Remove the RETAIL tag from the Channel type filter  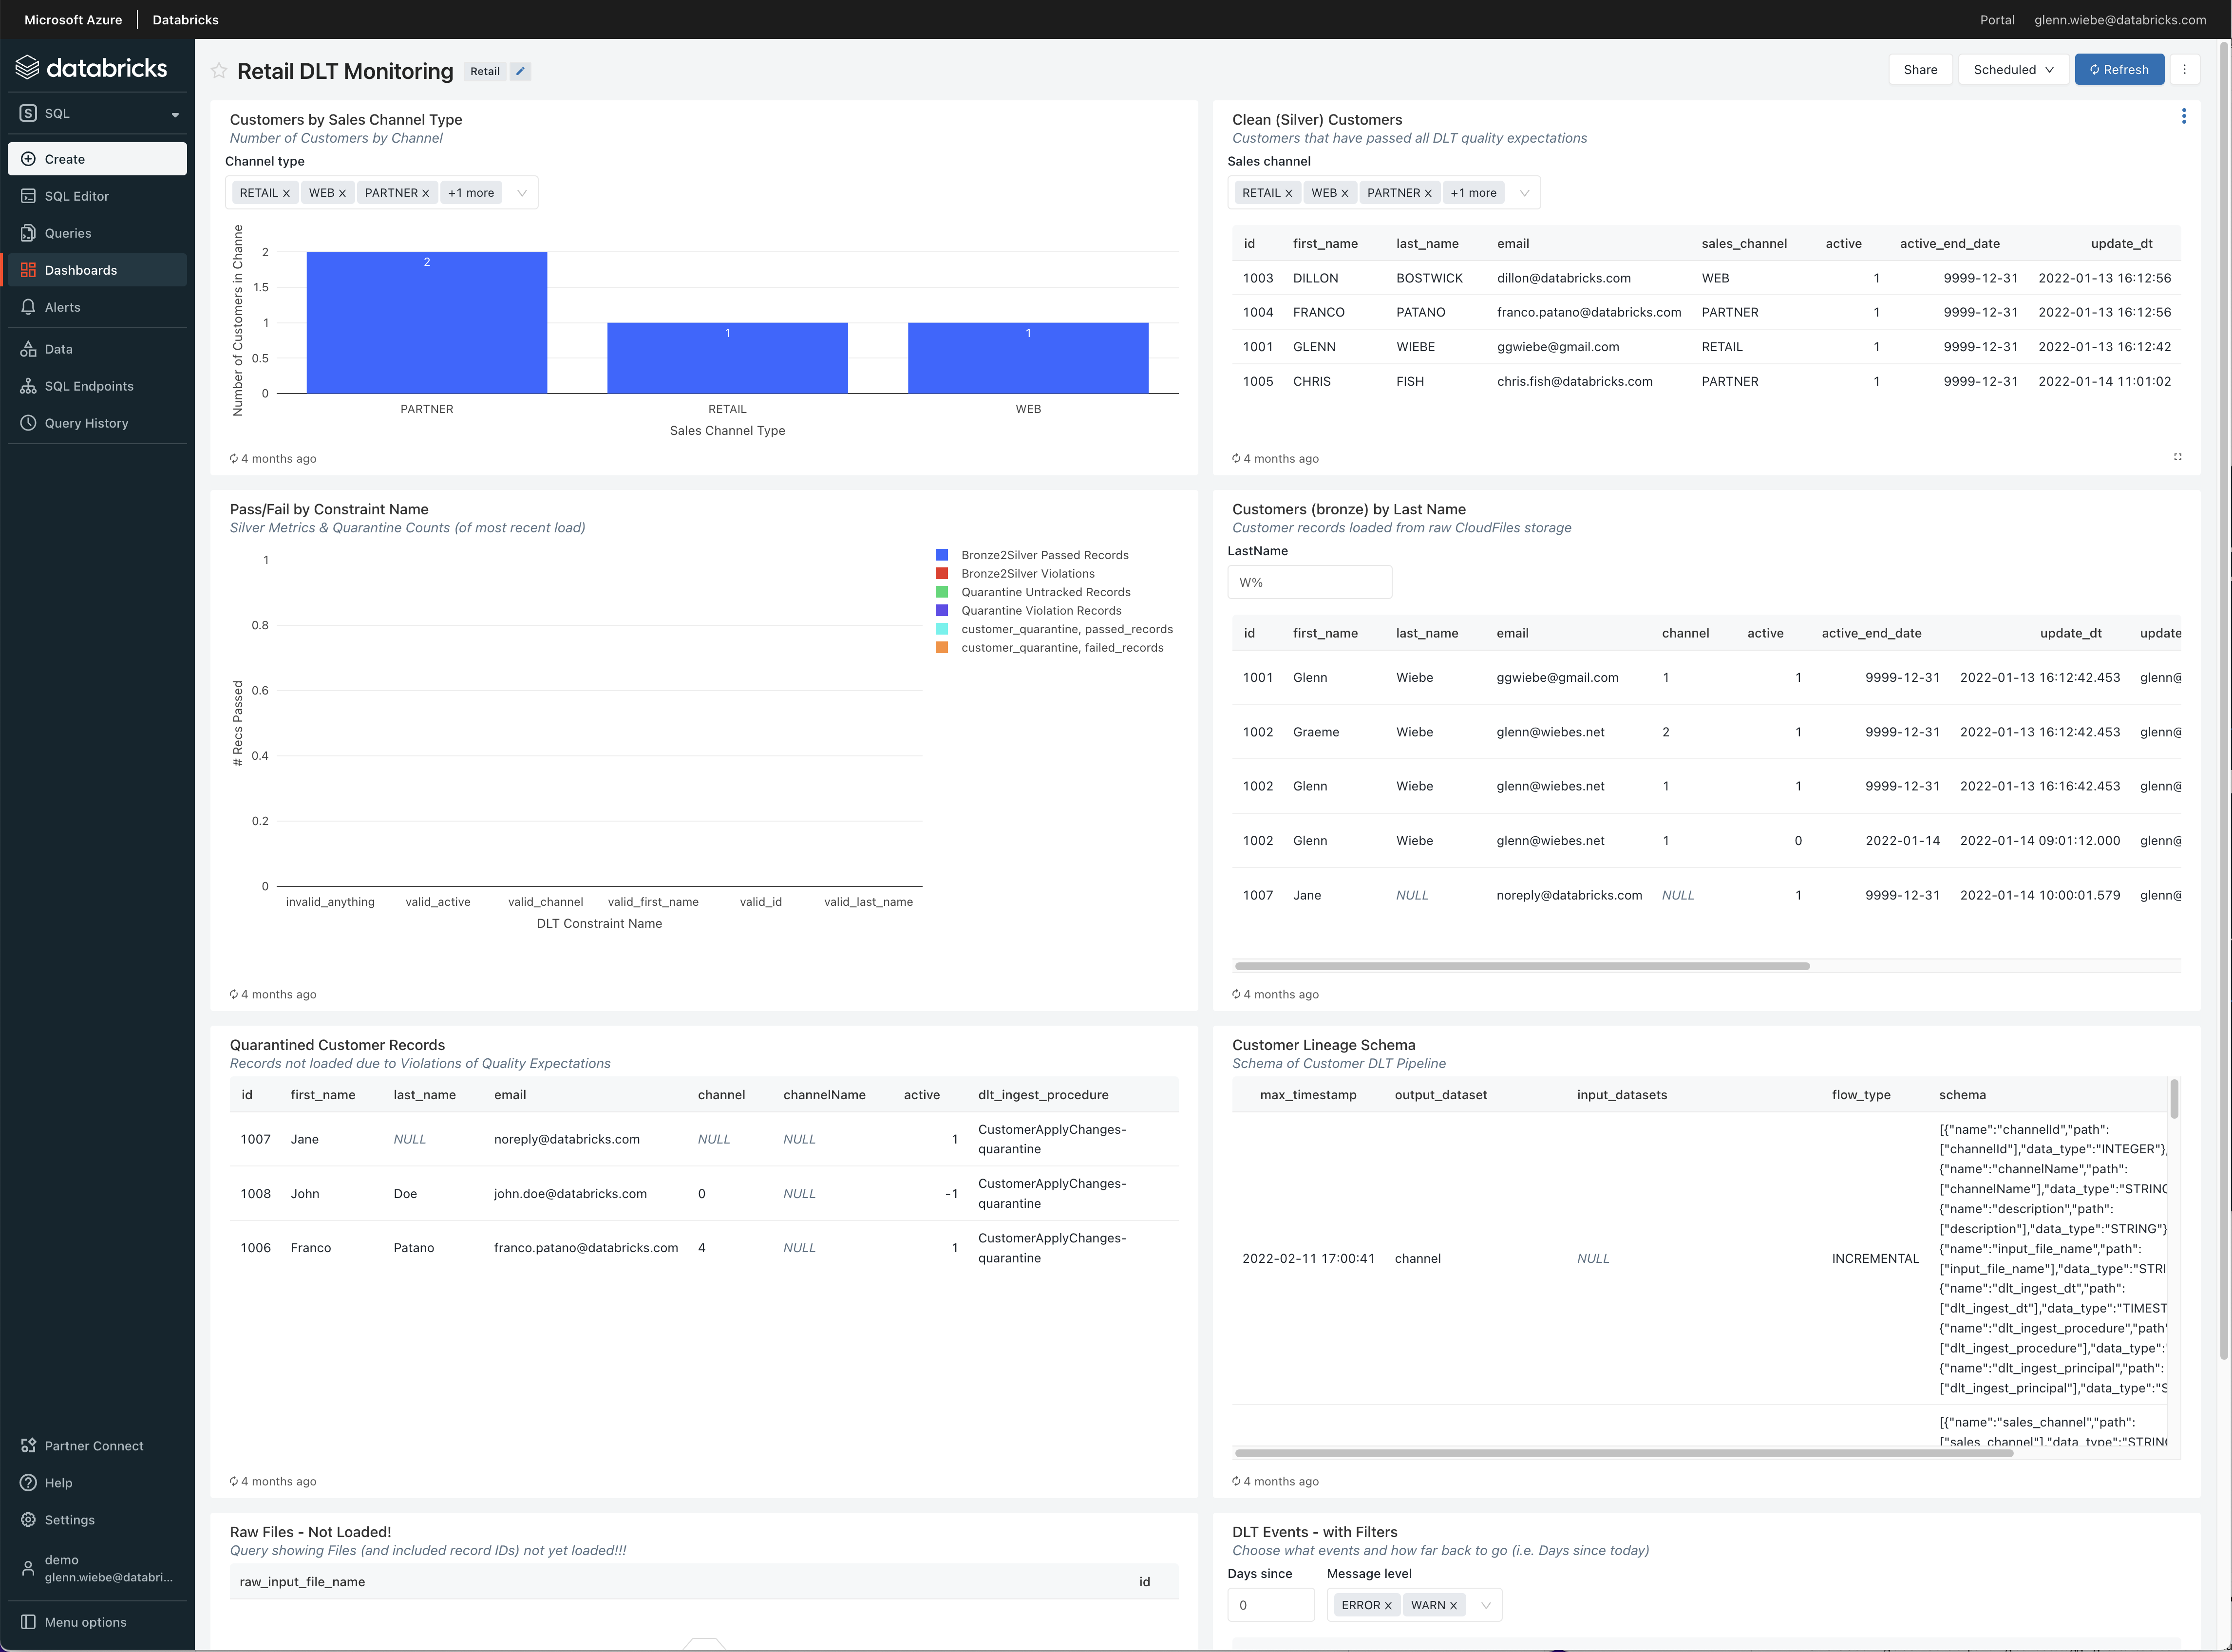pyautogui.click(x=286, y=193)
